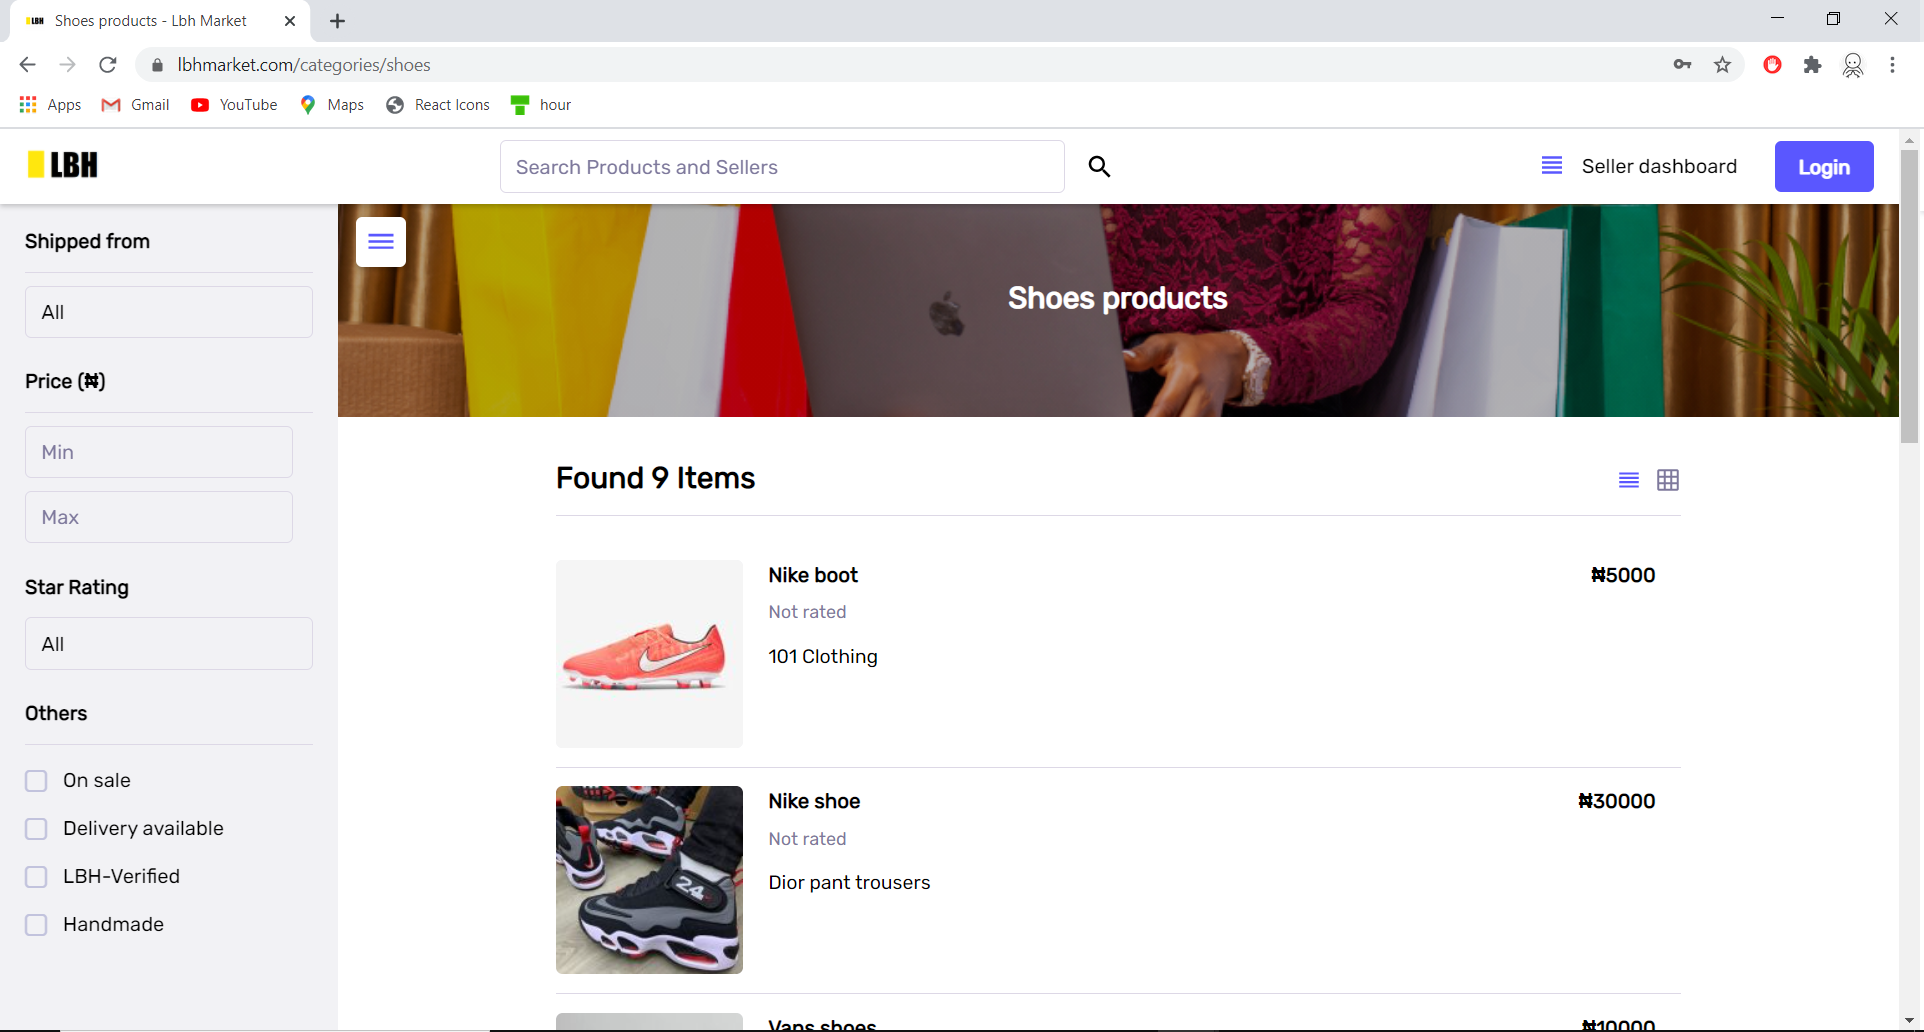This screenshot has width=1924, height=1032.
Task: Click the search magnifier icon
Action: [x=1099, y=167]
